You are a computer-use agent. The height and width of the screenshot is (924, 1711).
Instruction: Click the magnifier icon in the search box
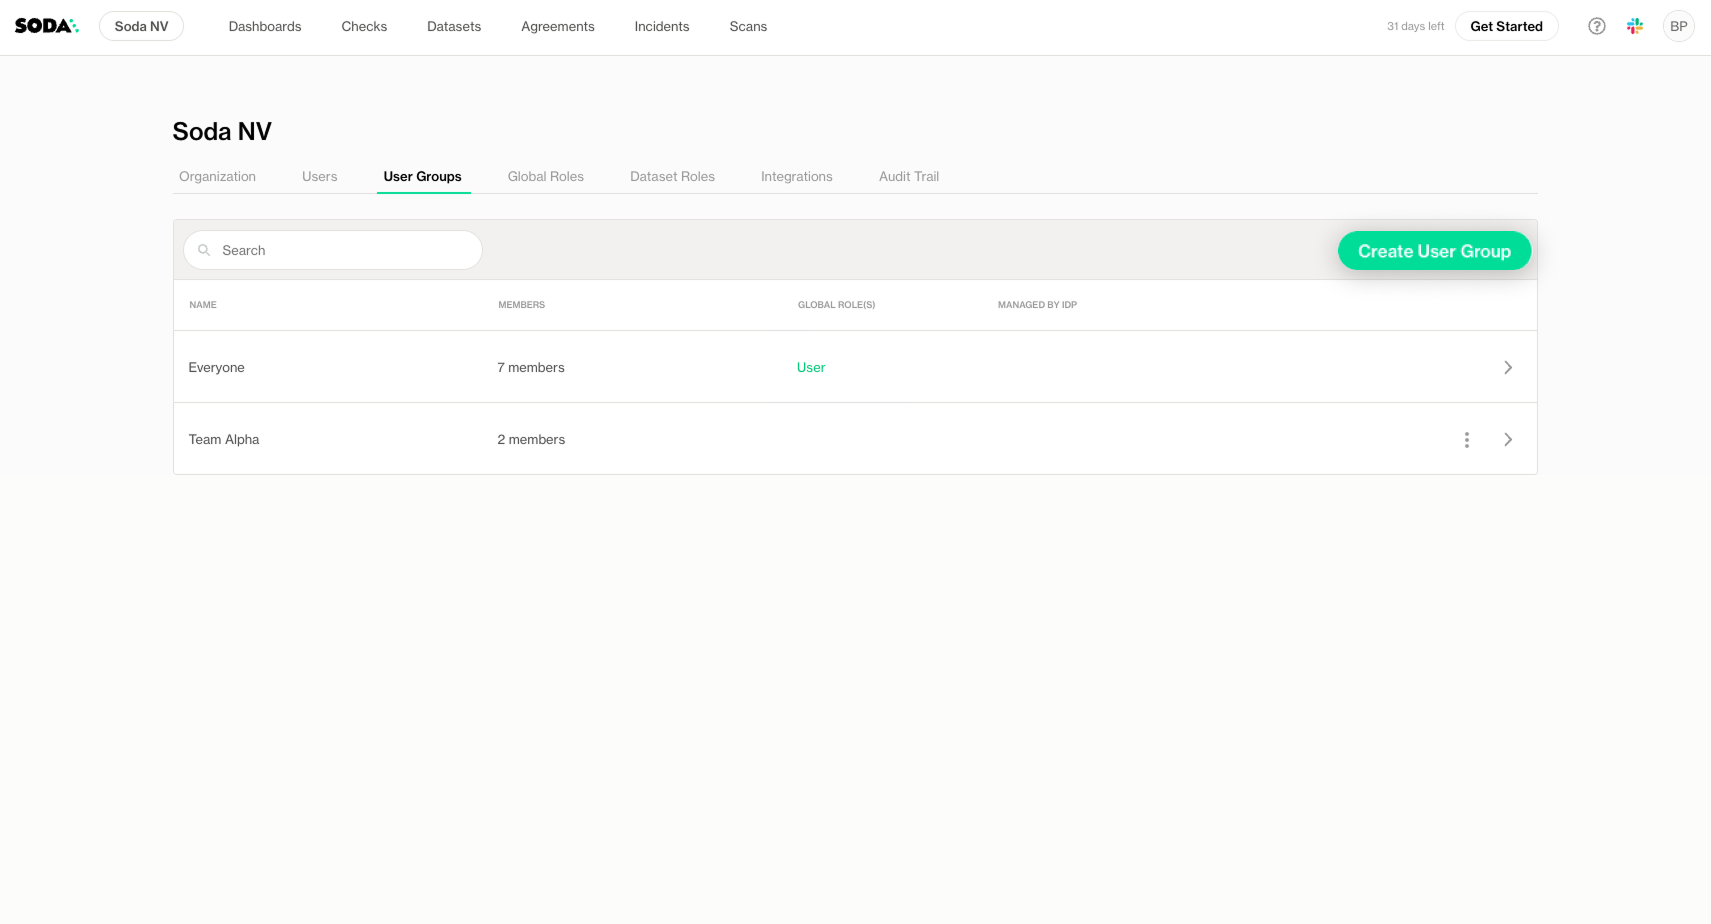[204, 250]
